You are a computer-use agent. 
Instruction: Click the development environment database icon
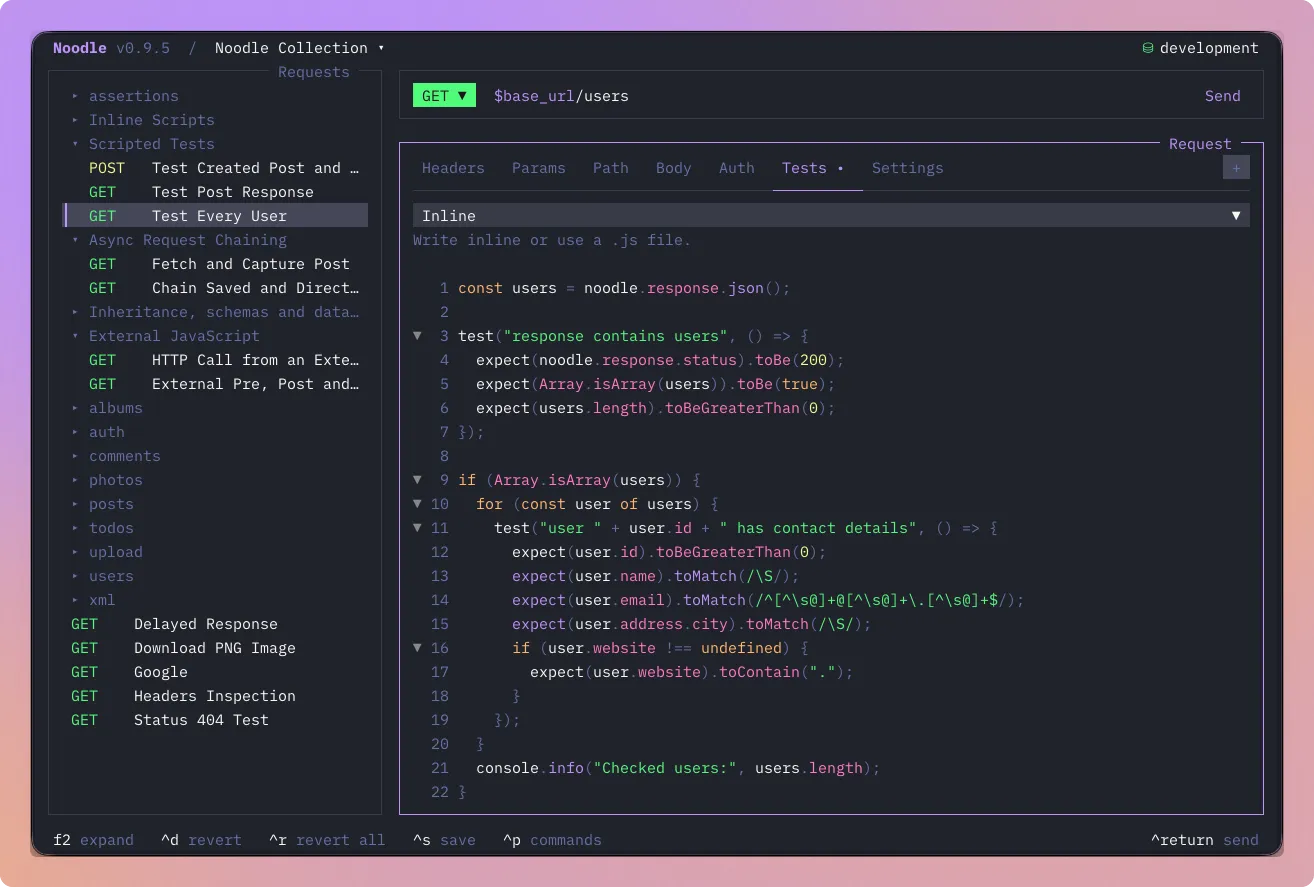click(x=1148, y=48)
